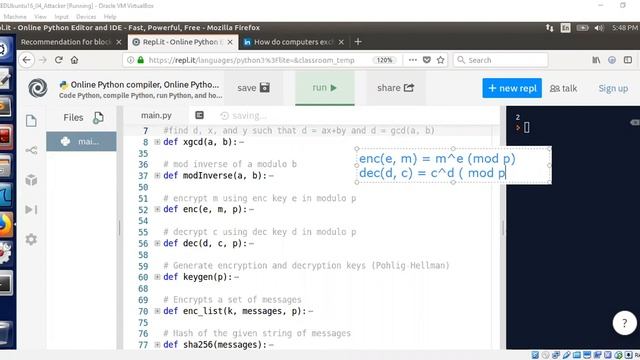Image resolution: width=640 pixels, height=360 pixels.
Task: Select main.py file in the Files list
Action: [x=81, y=141]
